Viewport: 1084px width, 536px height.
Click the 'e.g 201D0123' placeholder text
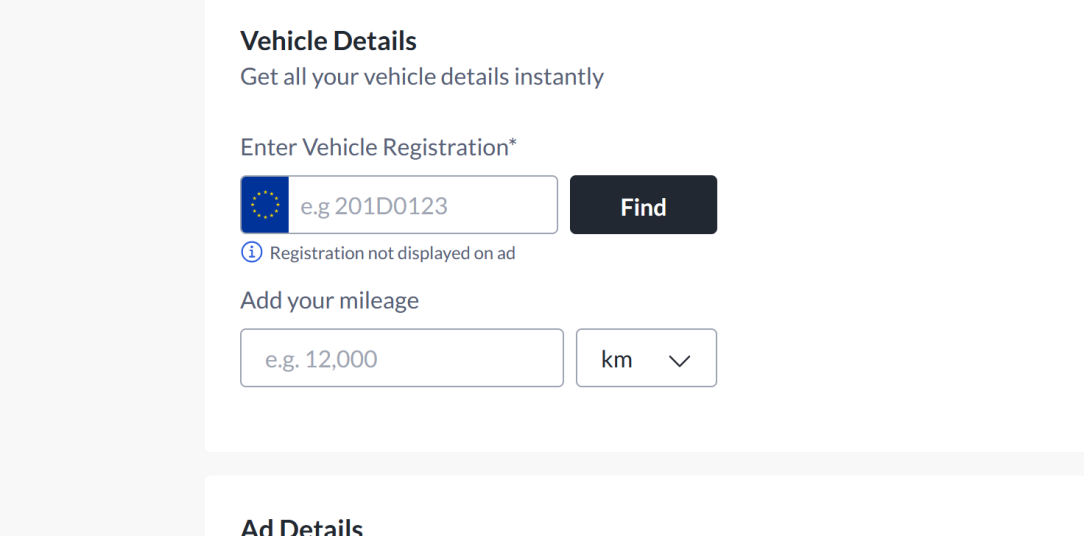coord(374,206)
